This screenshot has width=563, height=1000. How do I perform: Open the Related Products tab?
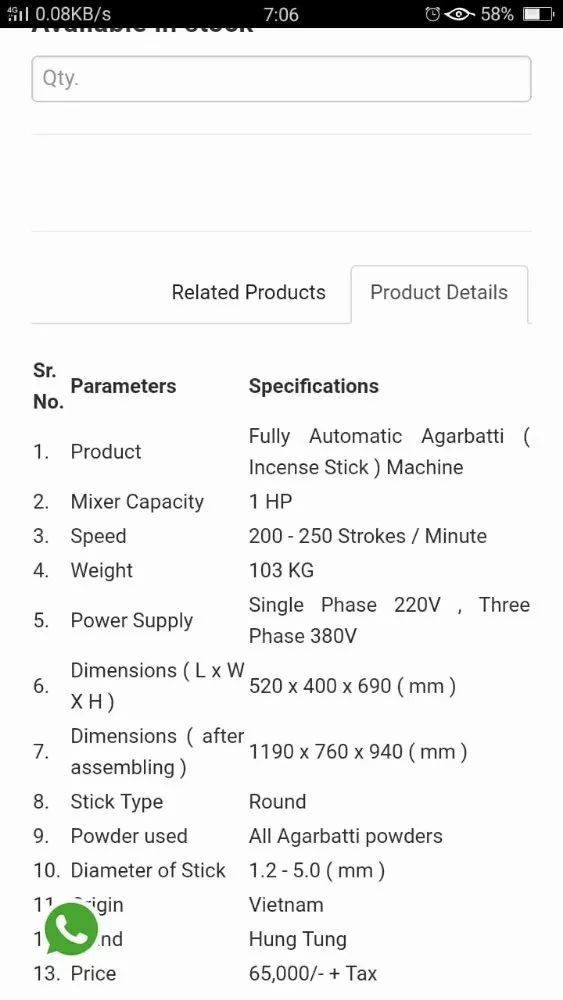pyautogui.click(x=249, y=292)
